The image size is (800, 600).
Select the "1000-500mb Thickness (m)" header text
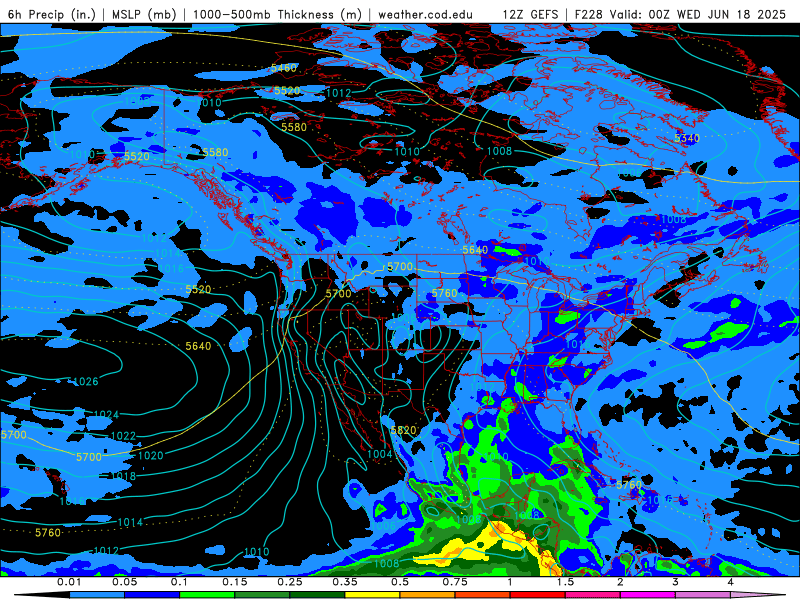(x=277, y=14)
